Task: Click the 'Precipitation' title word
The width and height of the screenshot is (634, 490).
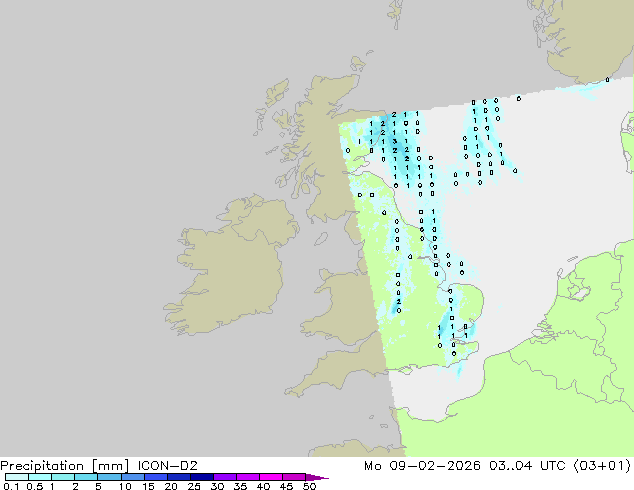Action: 42,466
